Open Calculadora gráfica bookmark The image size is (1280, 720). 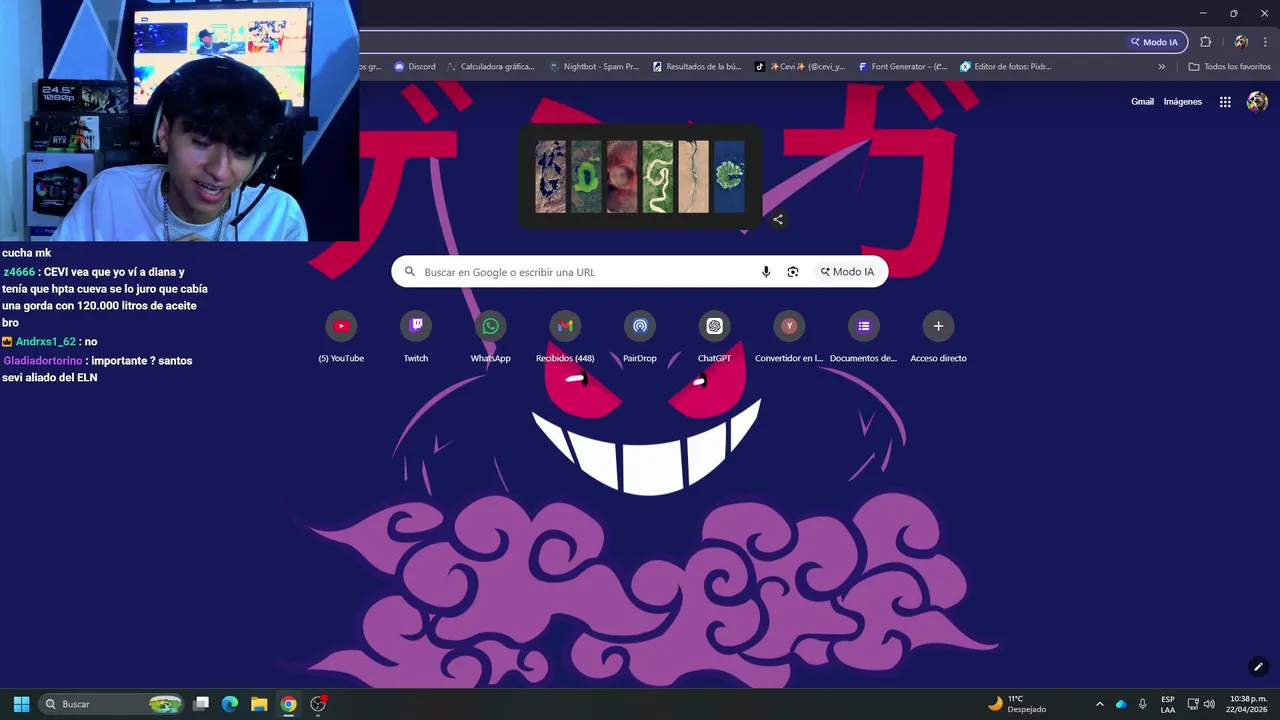tap(491, 67)
